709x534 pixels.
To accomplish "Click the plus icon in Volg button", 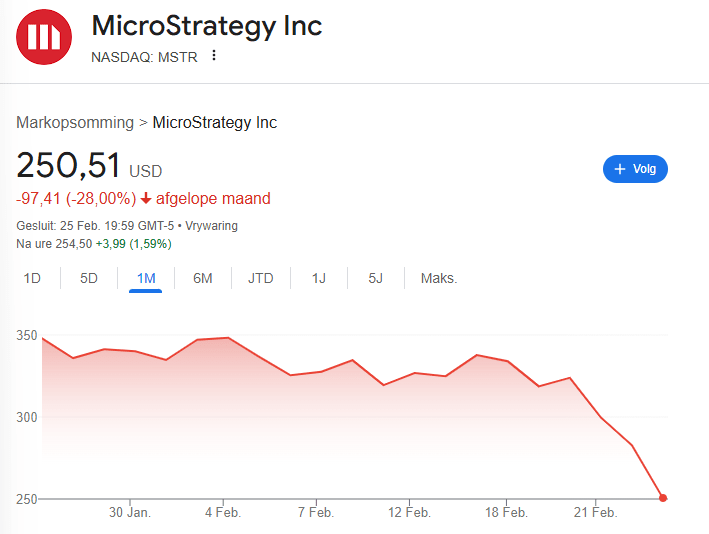I will (619, 169).
